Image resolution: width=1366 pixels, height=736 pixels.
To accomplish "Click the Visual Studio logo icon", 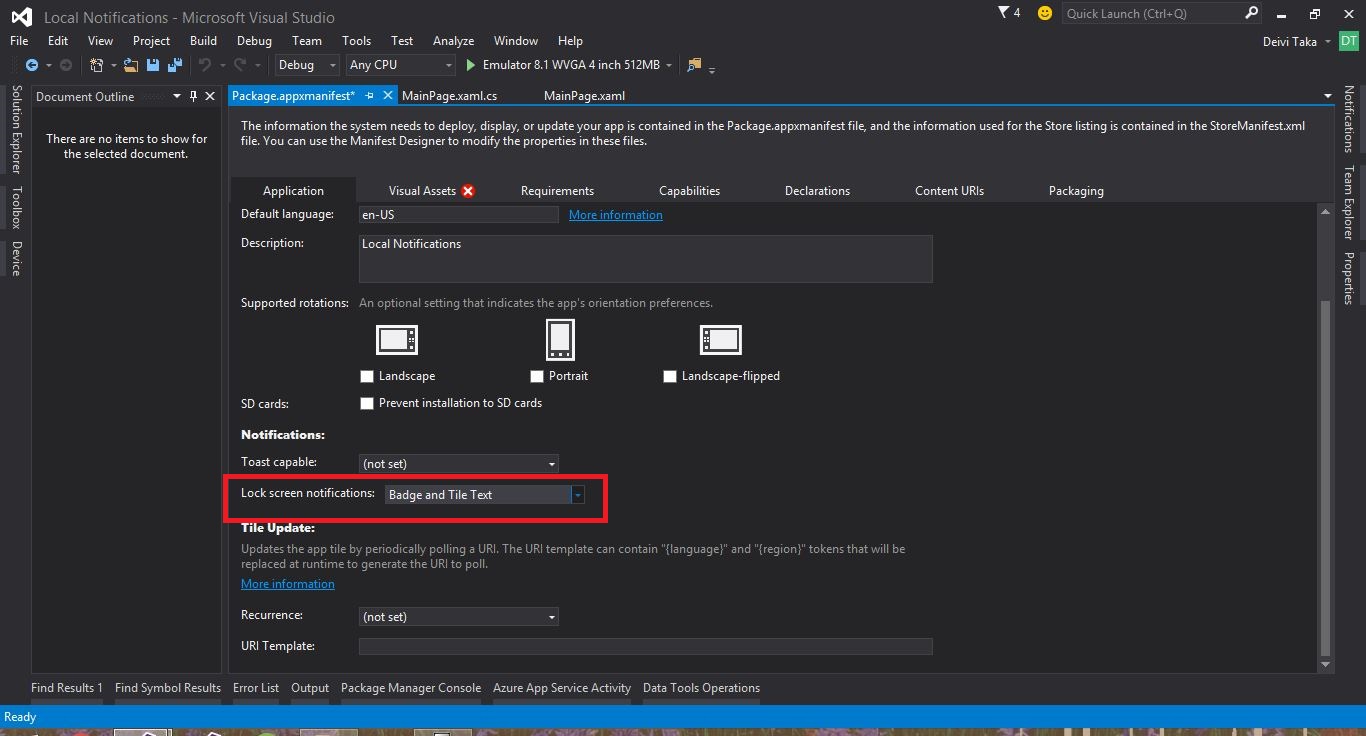I will (x=21, y=17).
